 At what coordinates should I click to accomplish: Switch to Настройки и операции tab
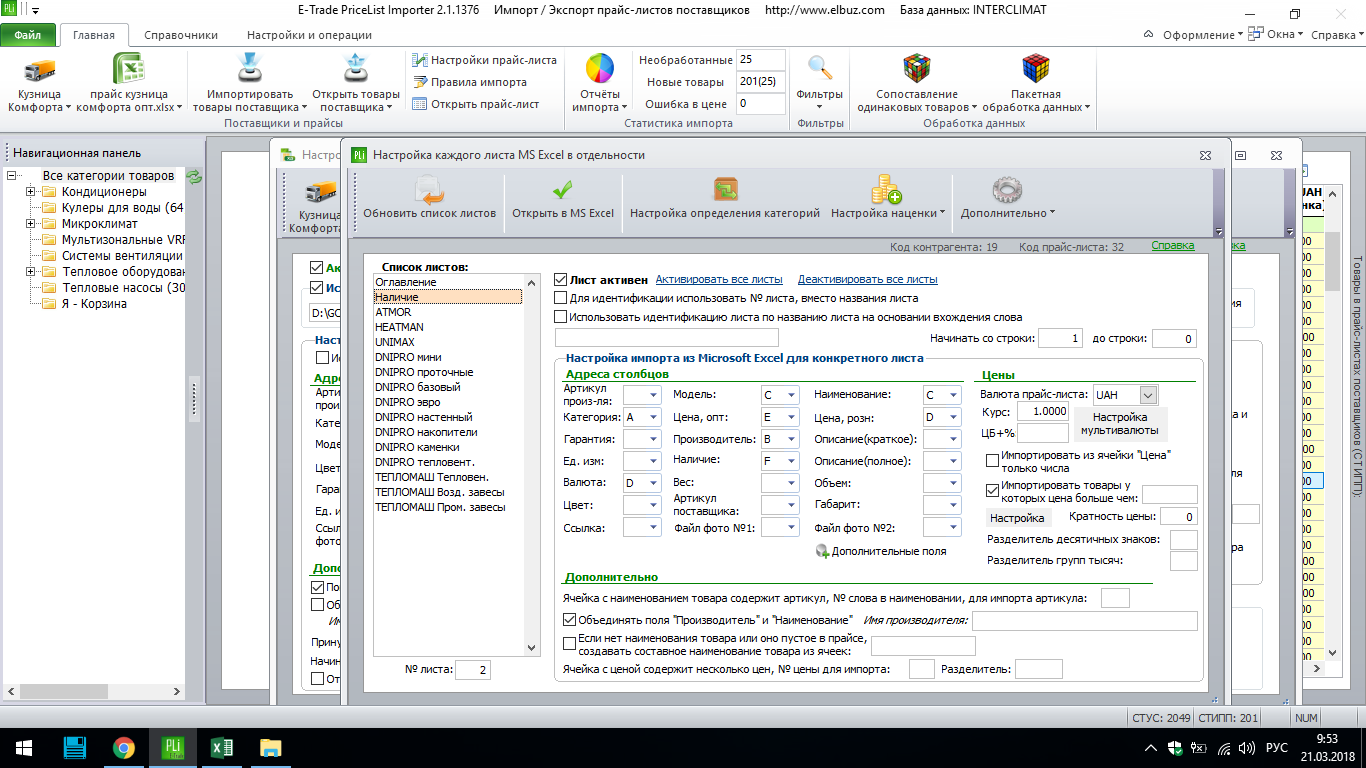click(309, 35)
